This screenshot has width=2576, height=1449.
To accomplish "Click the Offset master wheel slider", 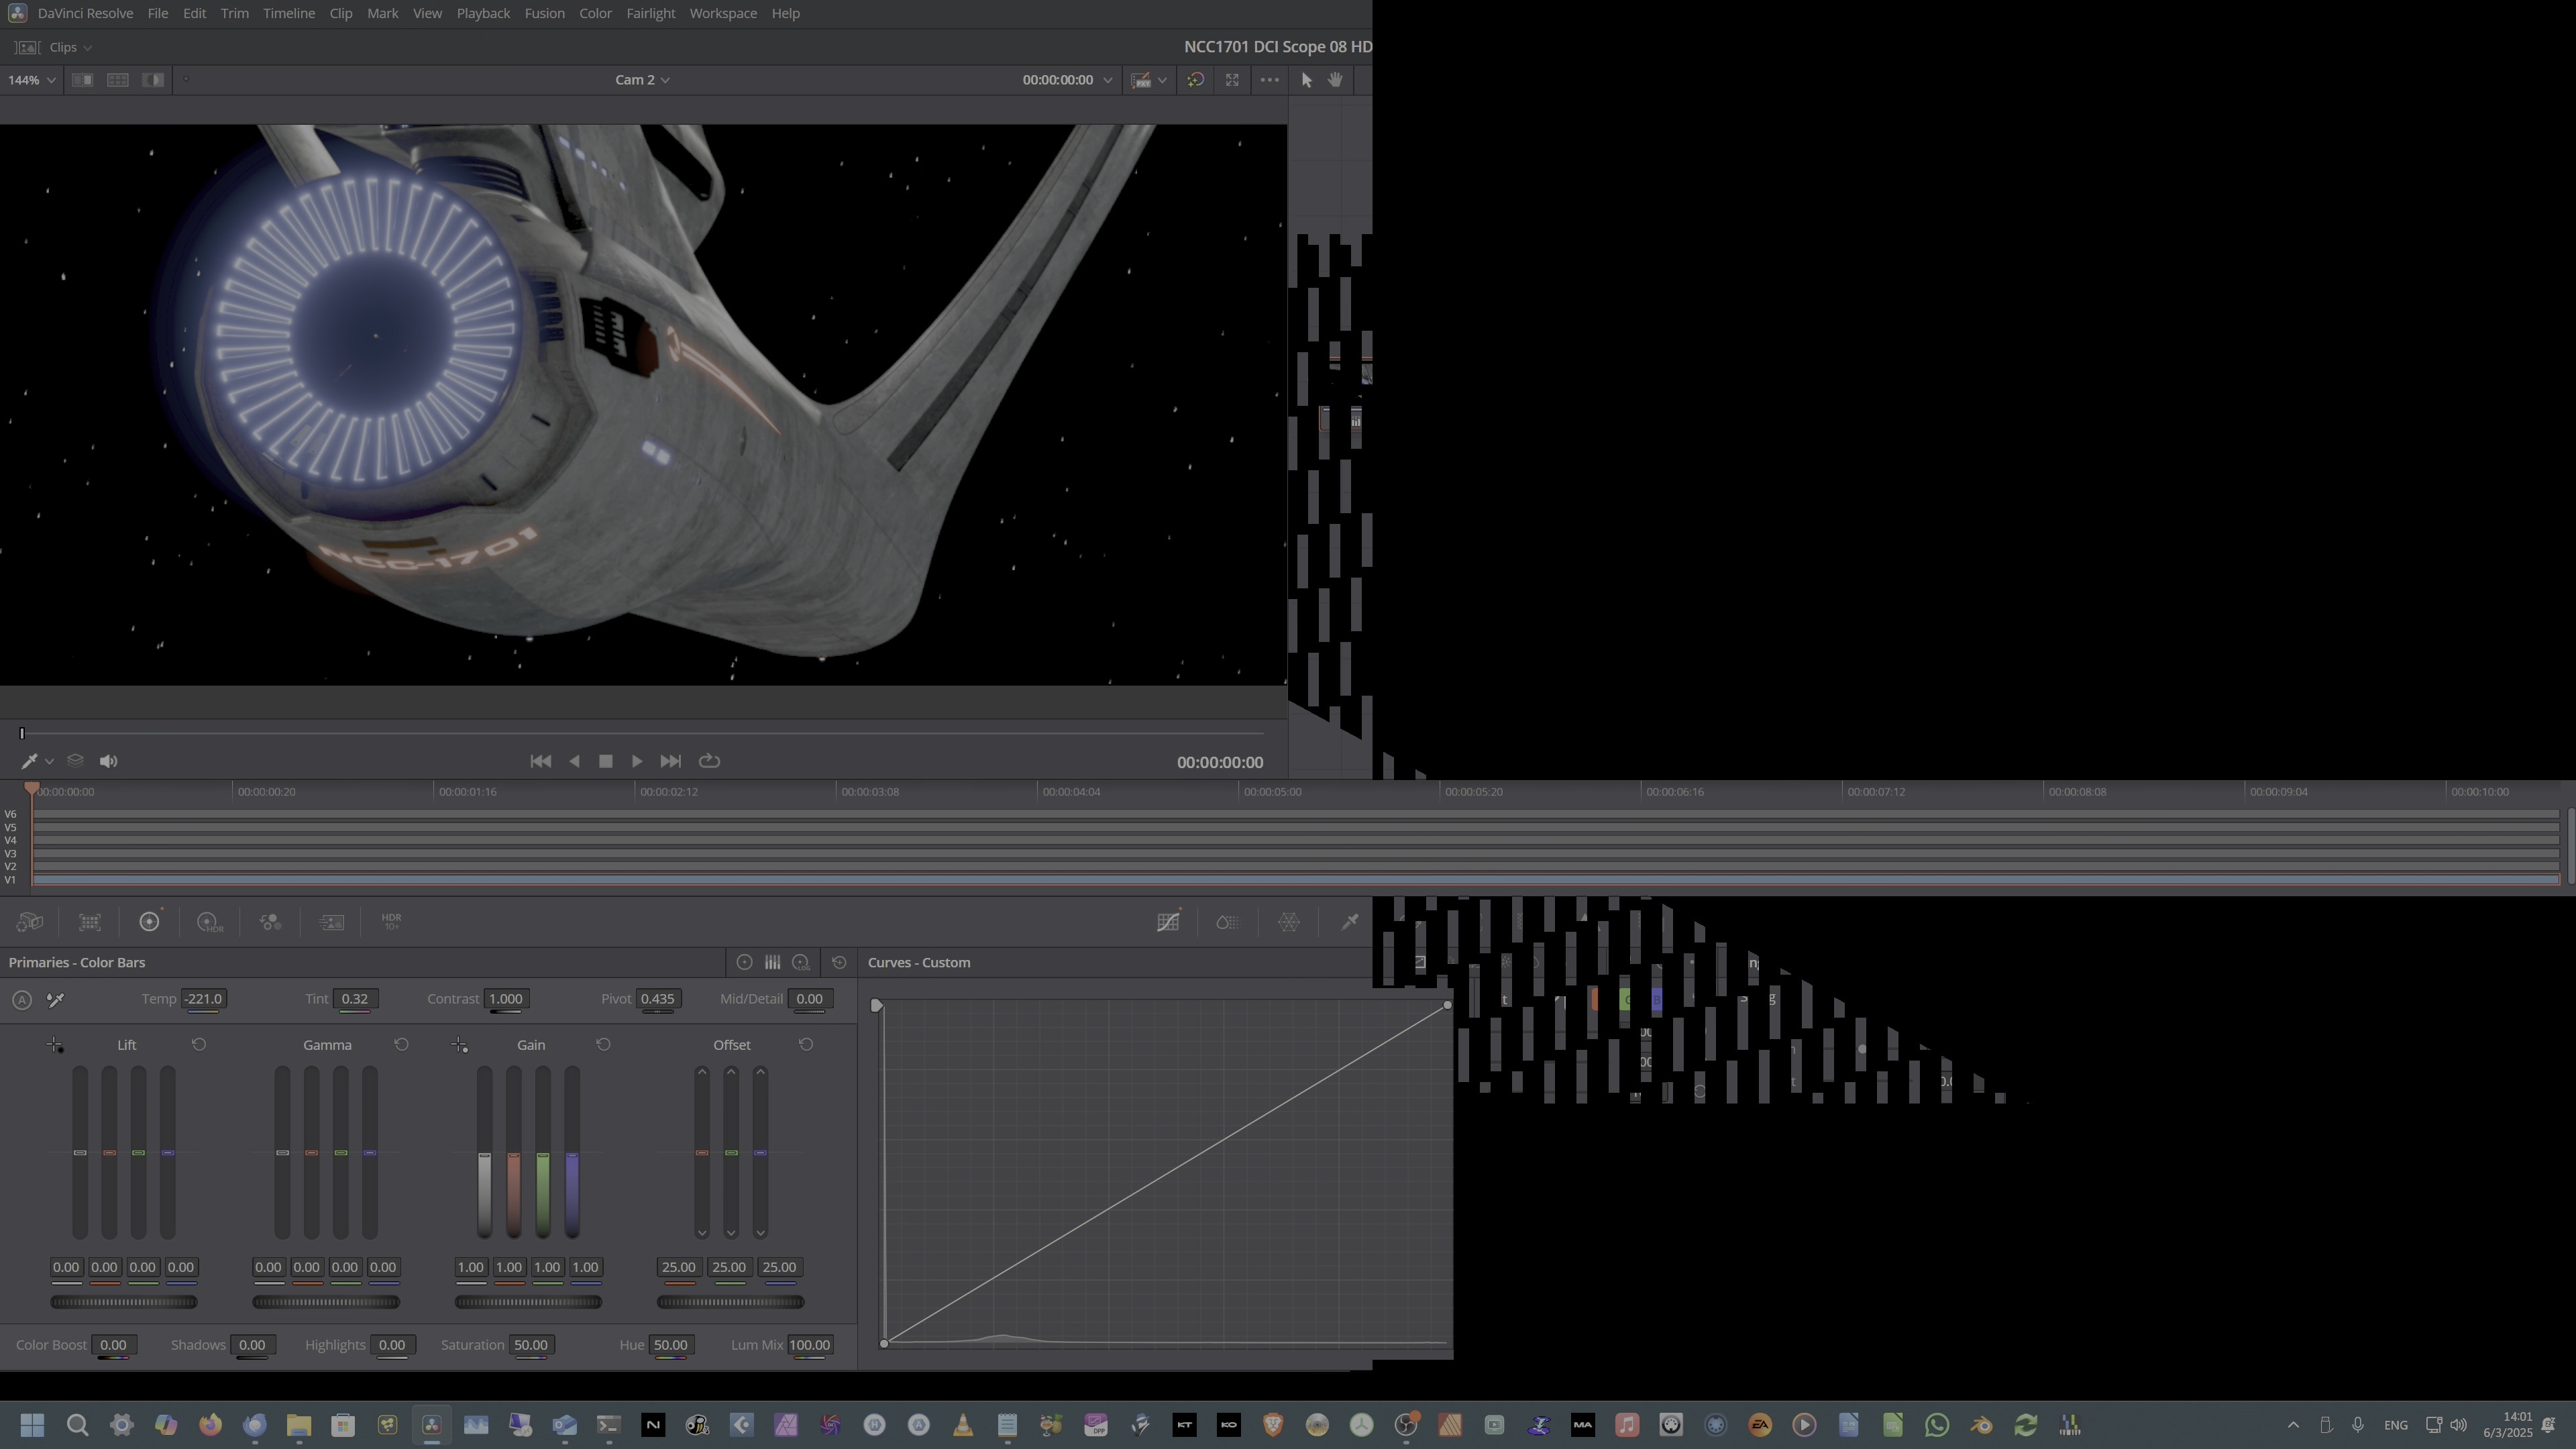I will 730,1302.
